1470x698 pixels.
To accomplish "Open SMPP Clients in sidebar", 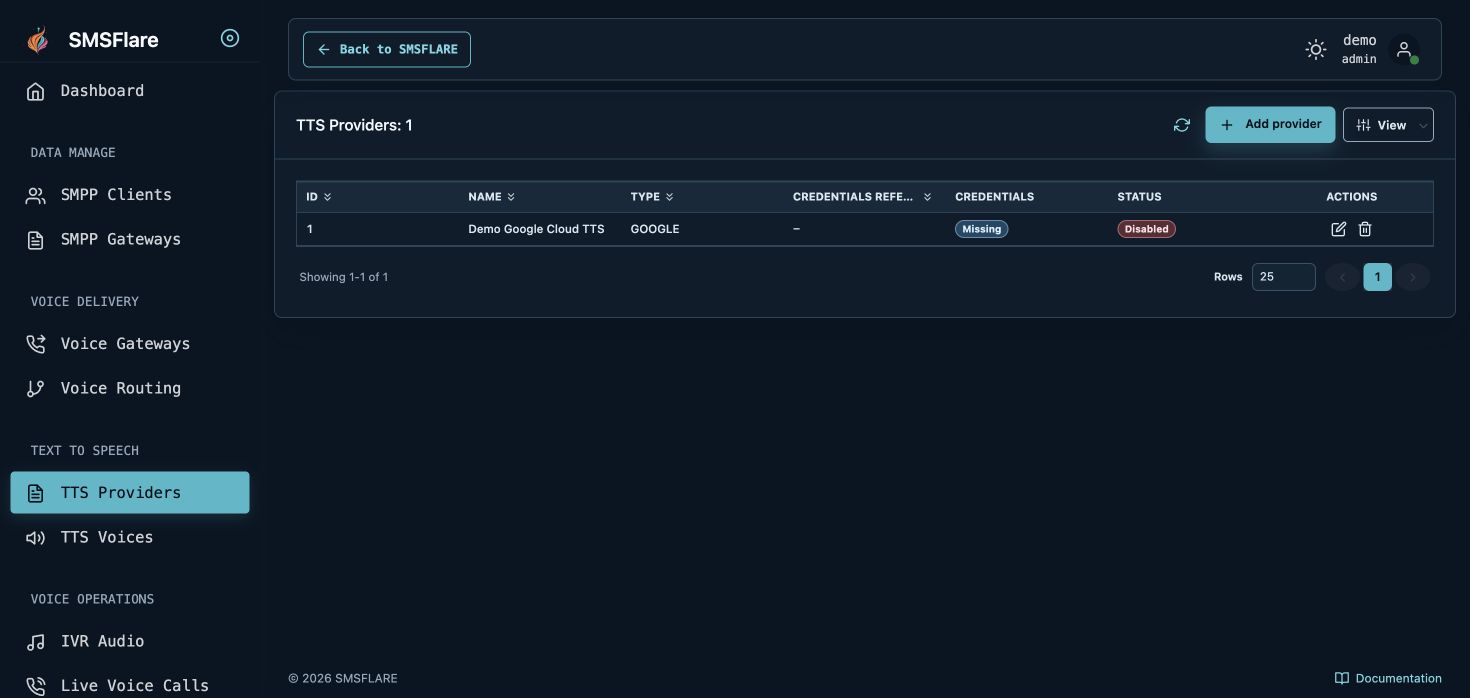I will [x=130, y=195].
